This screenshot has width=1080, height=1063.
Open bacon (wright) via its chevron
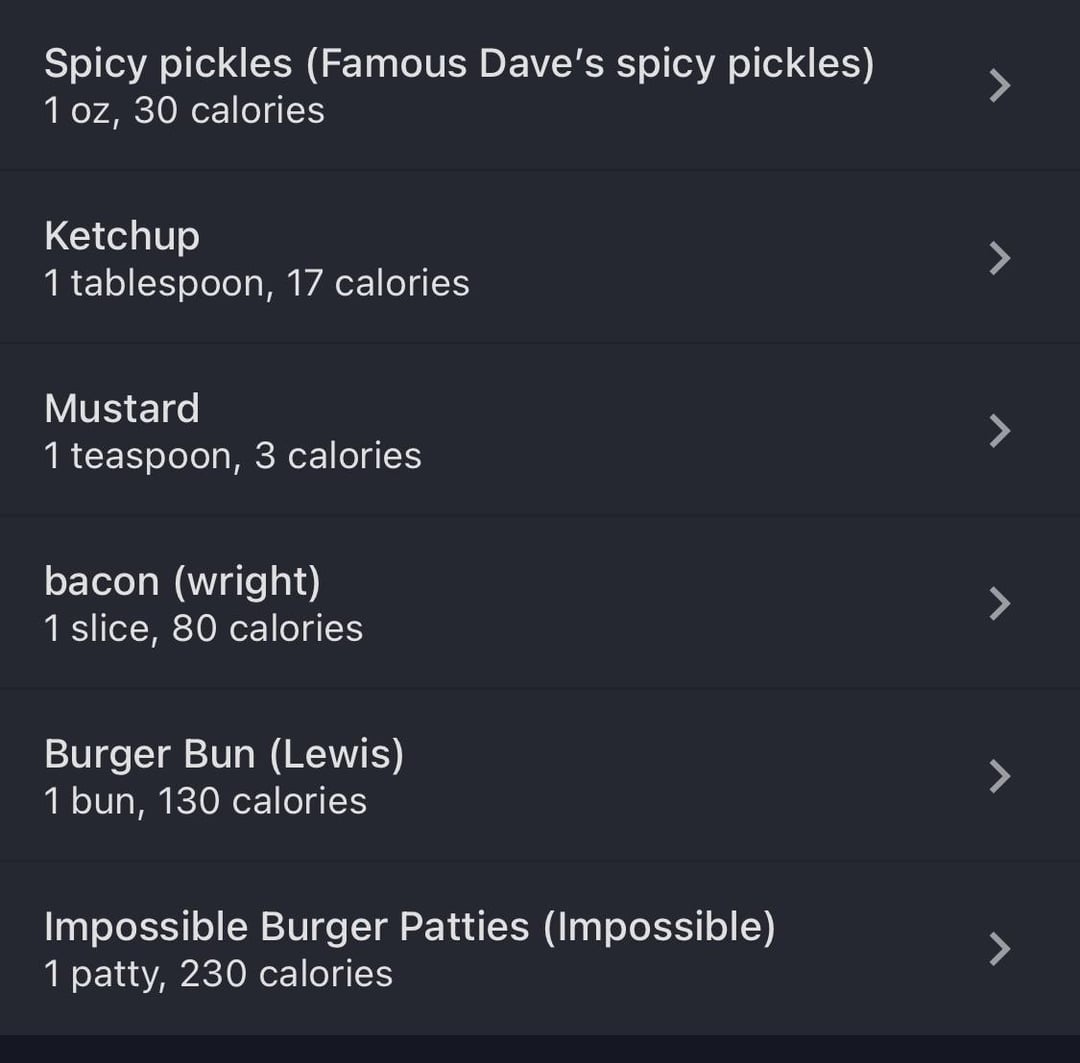999,603
